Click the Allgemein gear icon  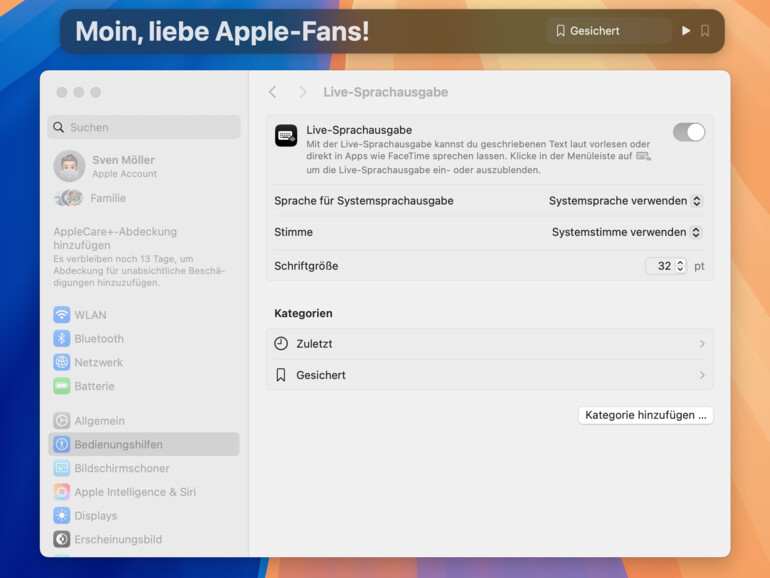pos(61,420)
